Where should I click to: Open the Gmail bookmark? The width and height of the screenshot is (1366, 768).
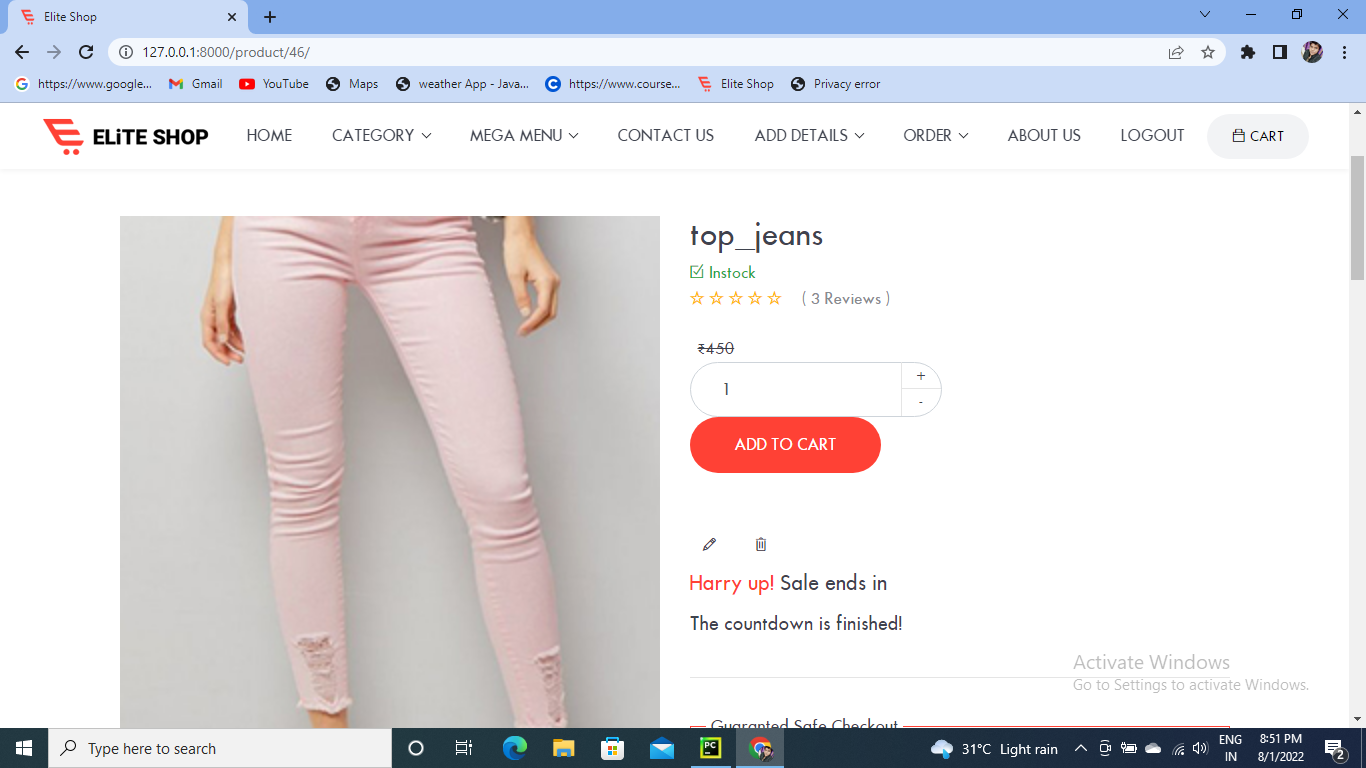point(195,84)
